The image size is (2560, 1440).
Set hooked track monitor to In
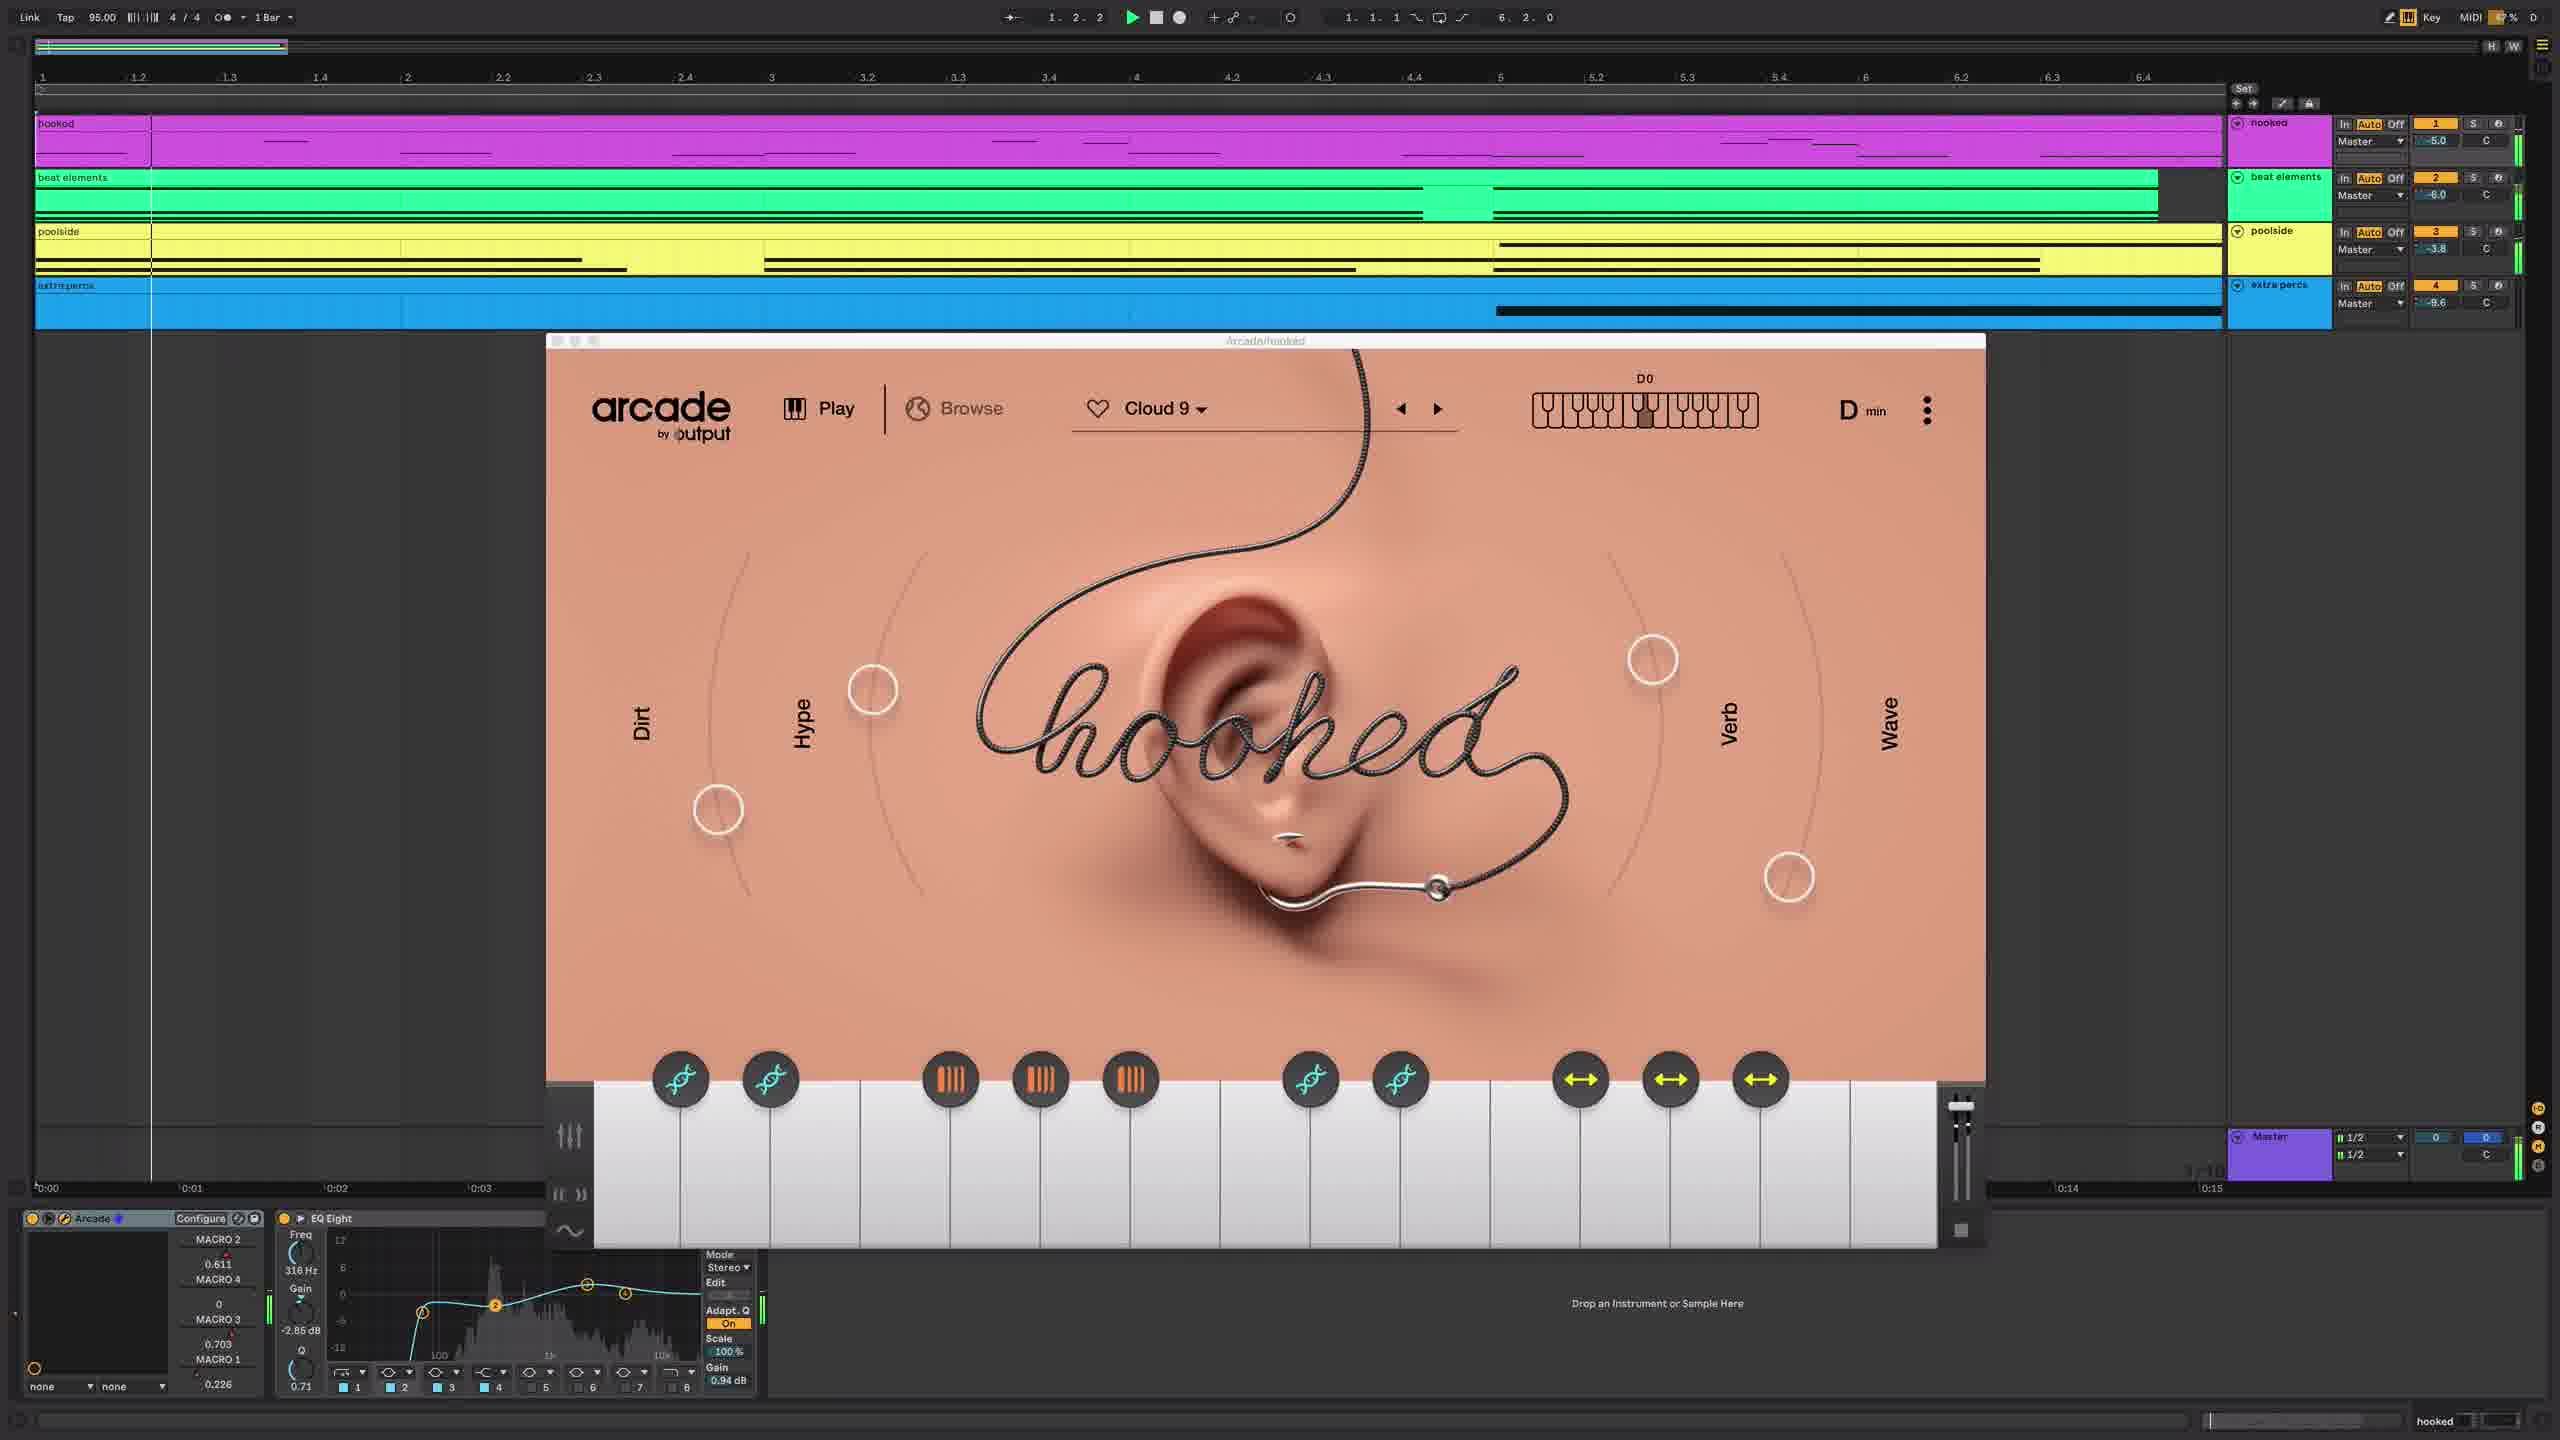point(2344,124)
